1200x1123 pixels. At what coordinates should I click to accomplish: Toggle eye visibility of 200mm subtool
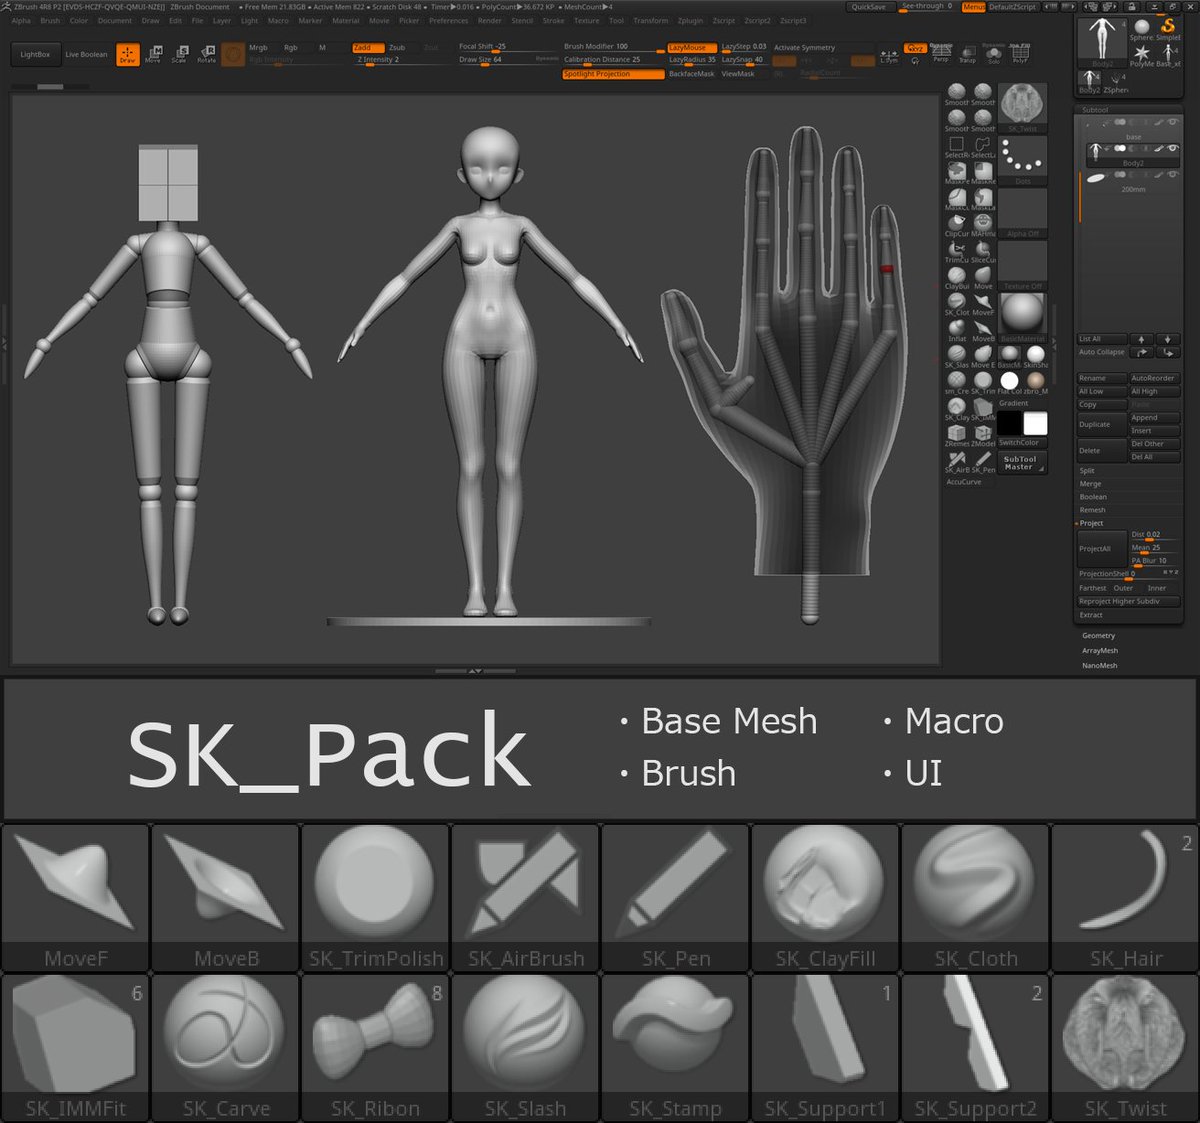click(1173, 175)
